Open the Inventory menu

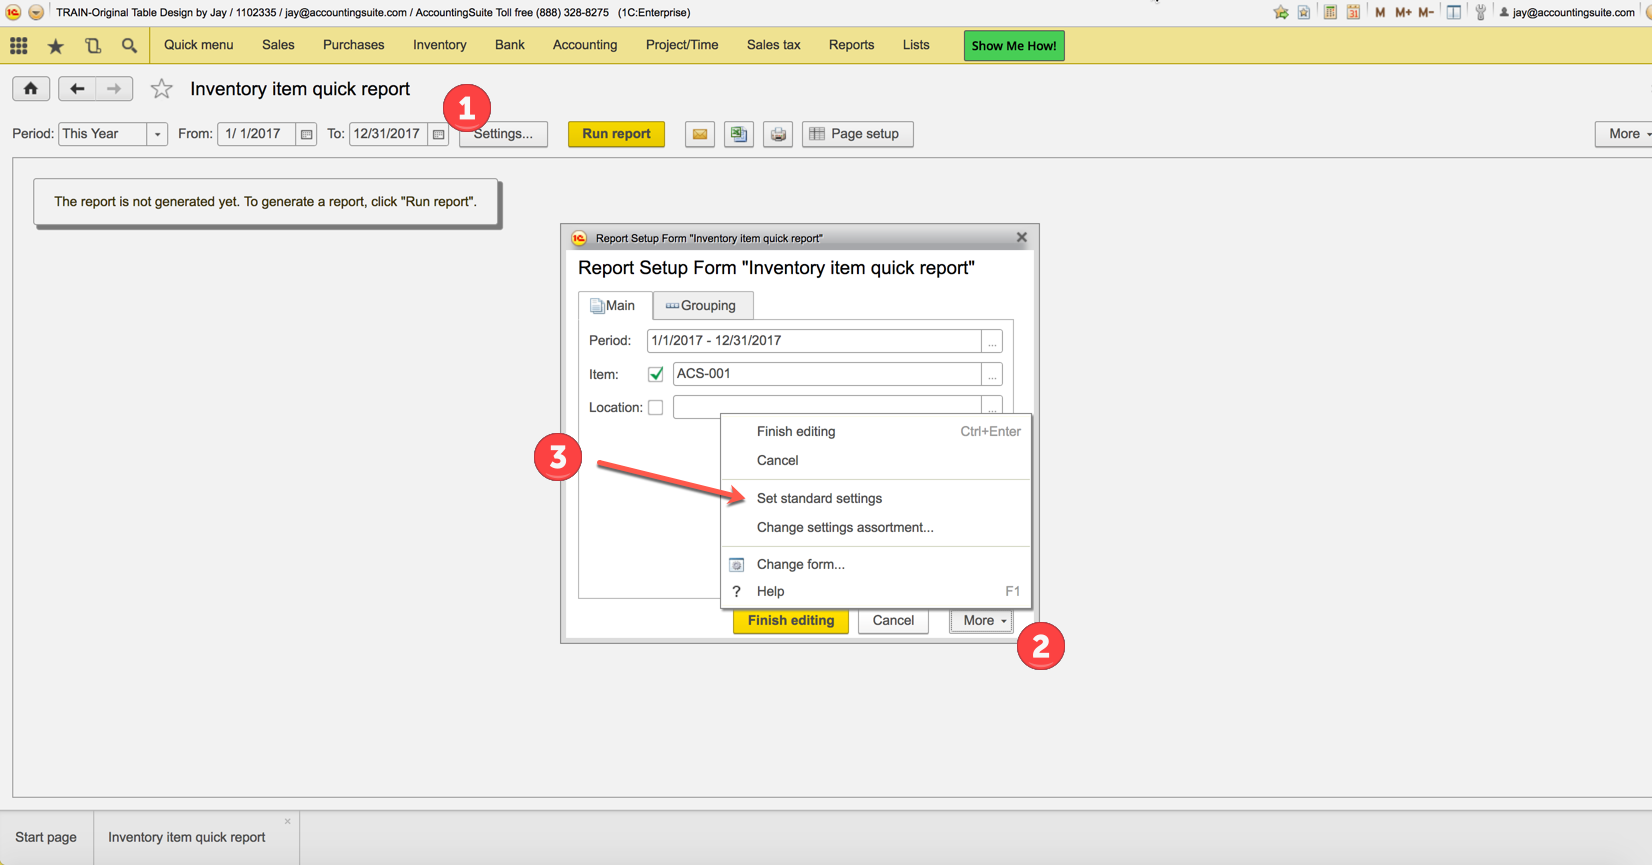[440, 45]
